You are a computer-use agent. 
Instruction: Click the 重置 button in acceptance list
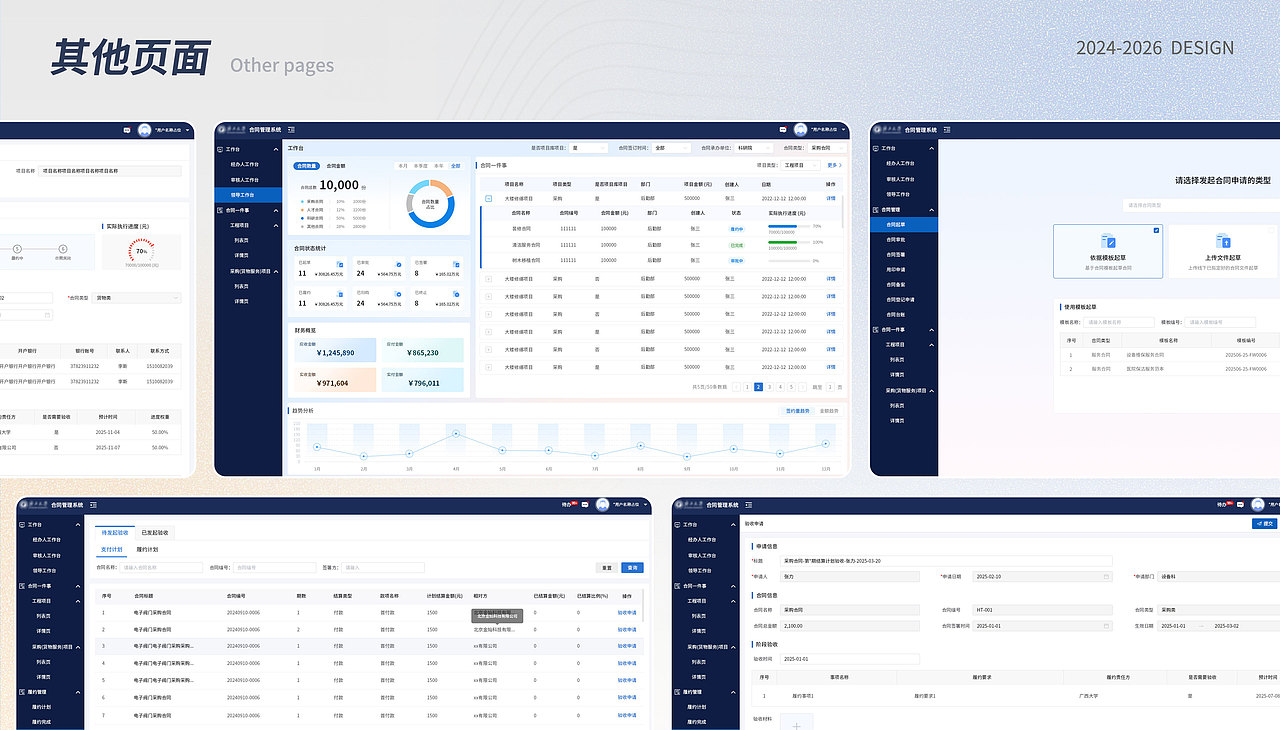606,567
